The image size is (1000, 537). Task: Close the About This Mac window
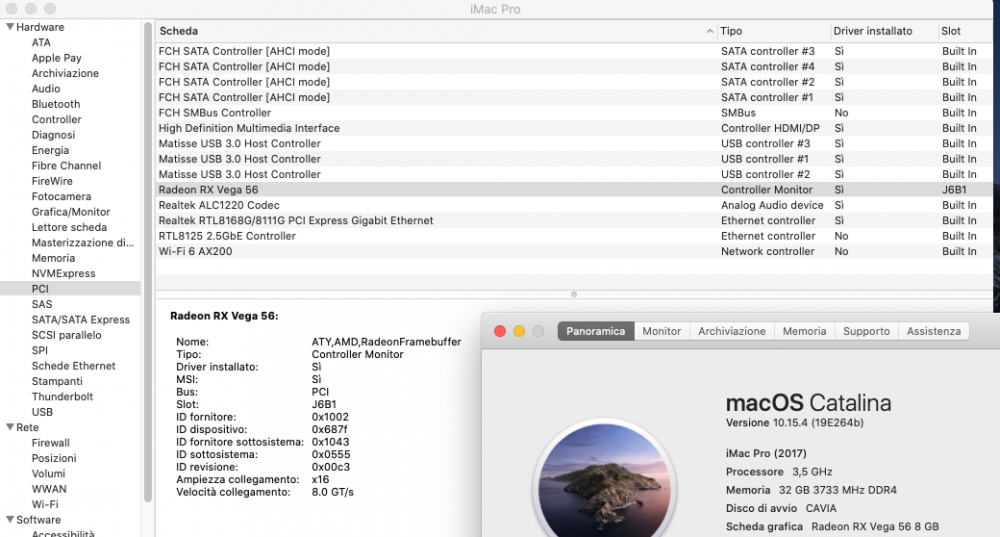pyautogui.click(x=500, y=331)
